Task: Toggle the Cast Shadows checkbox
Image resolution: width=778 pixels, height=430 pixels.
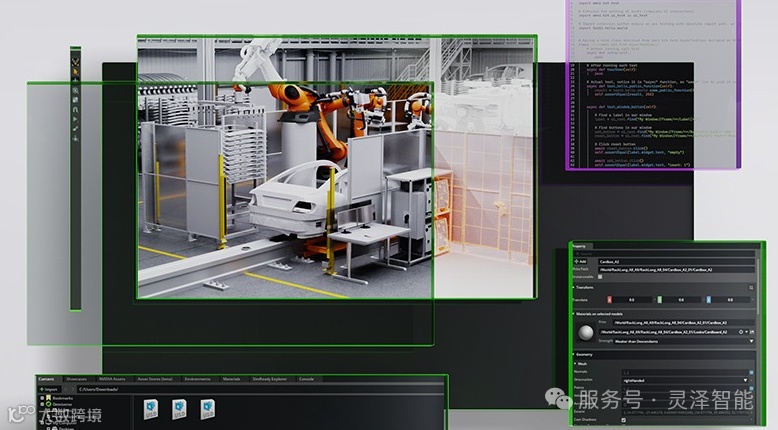Action: click(x=624, y=420)
